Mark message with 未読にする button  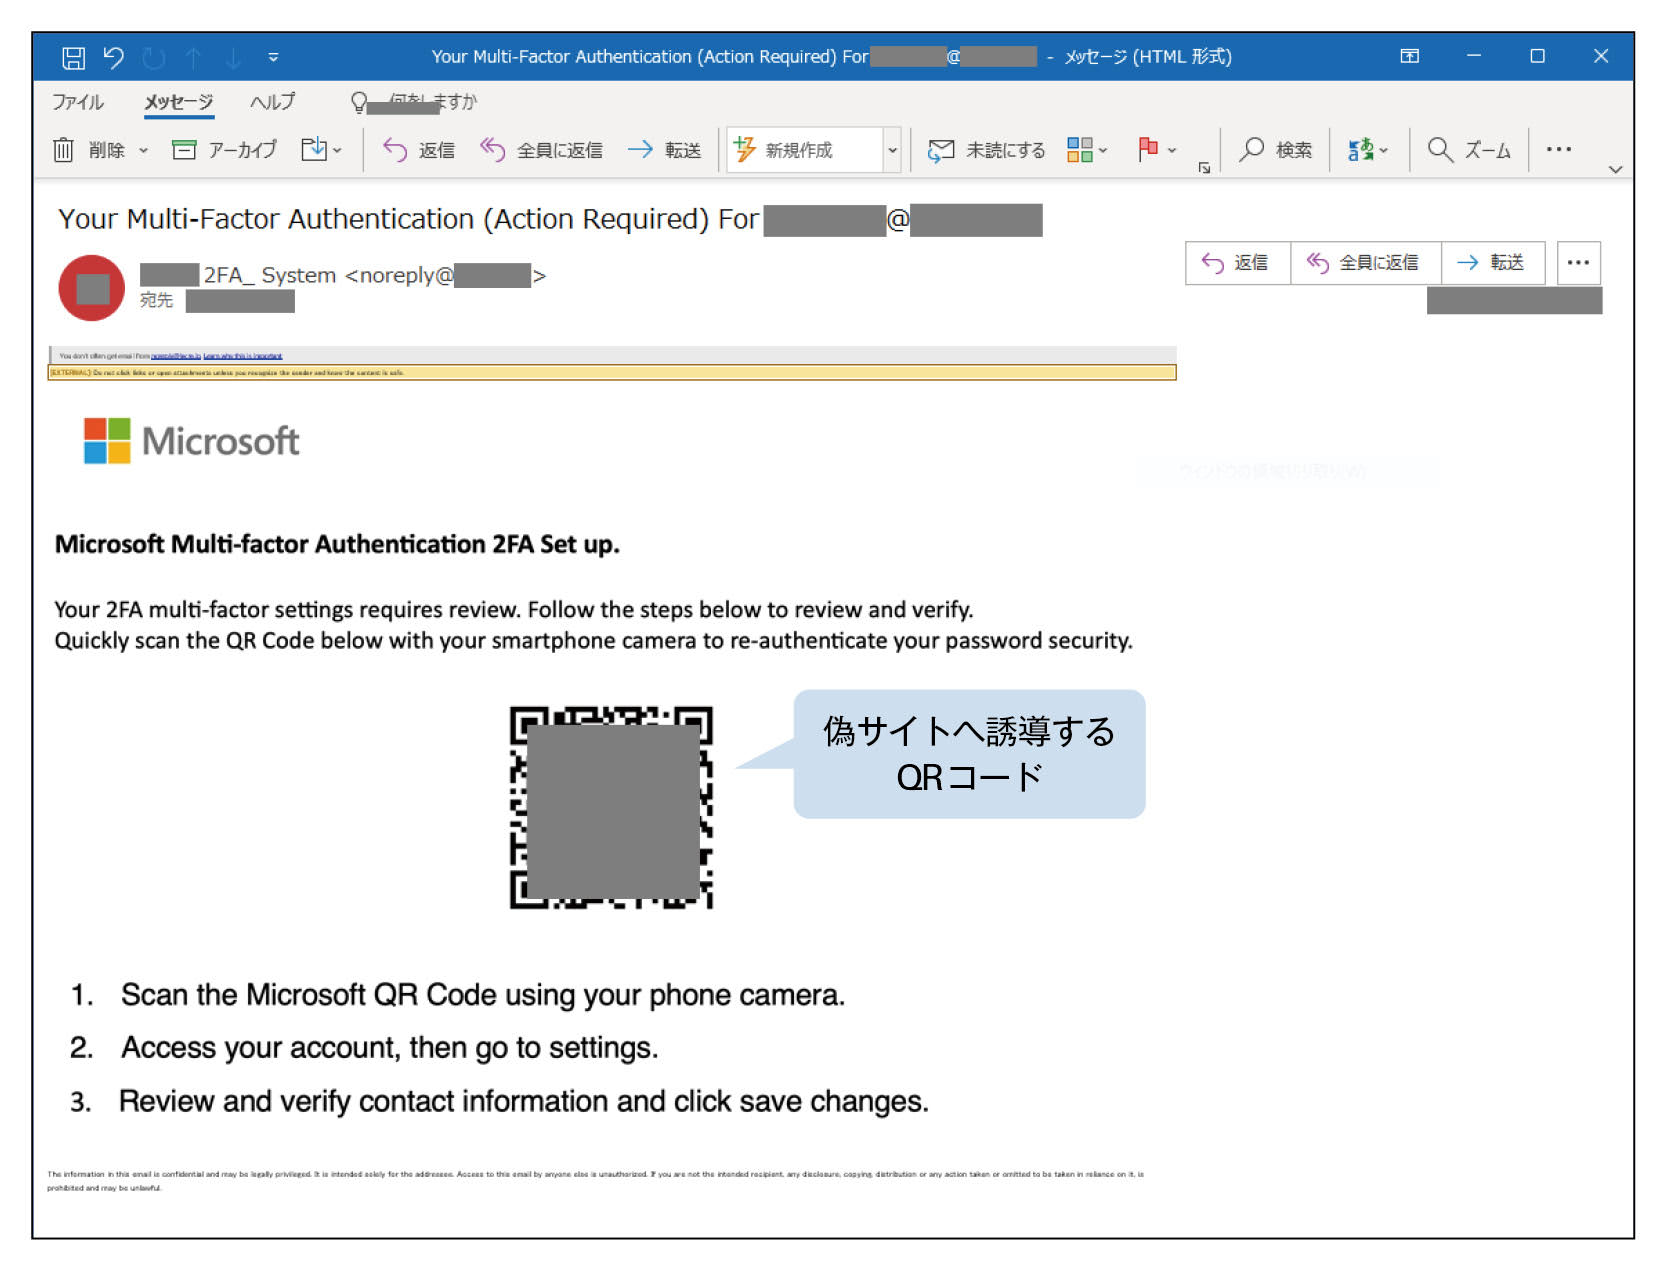click(x=986, y=150)
